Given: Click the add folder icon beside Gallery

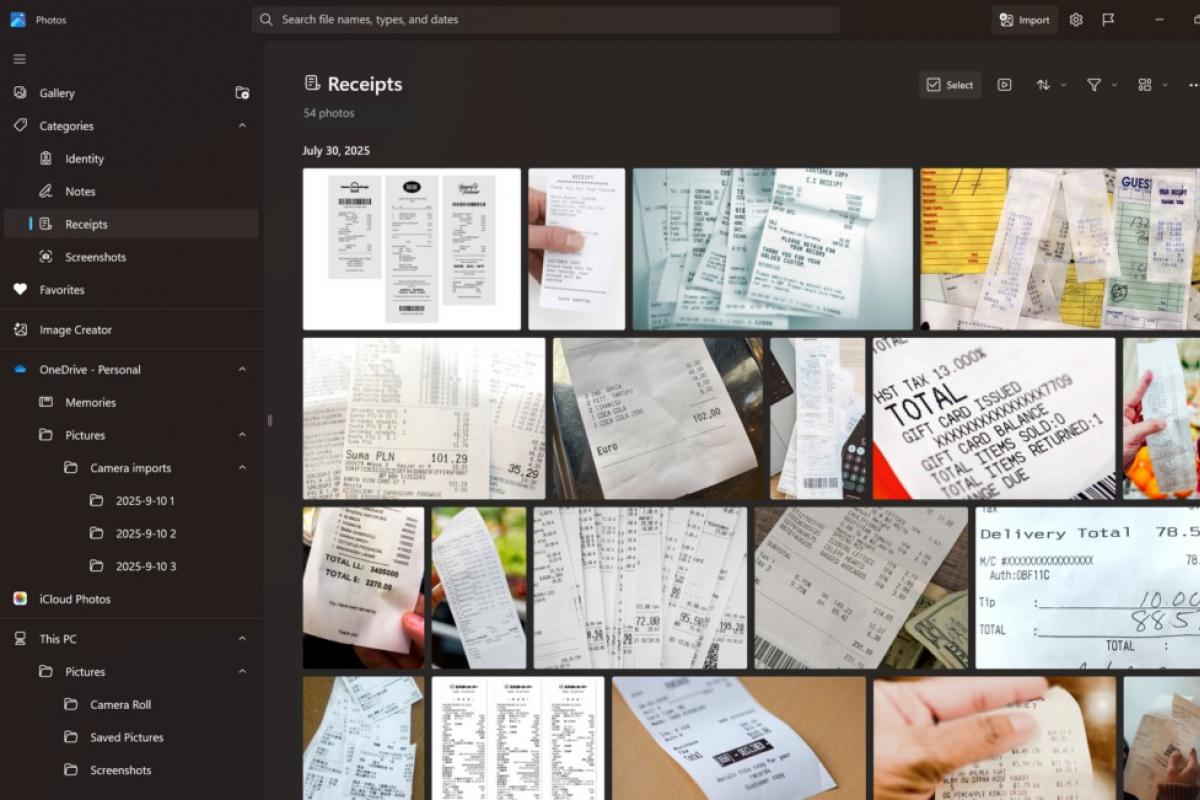Looking at the screenshot, I should pyautogui.click(x=242, y=93).
